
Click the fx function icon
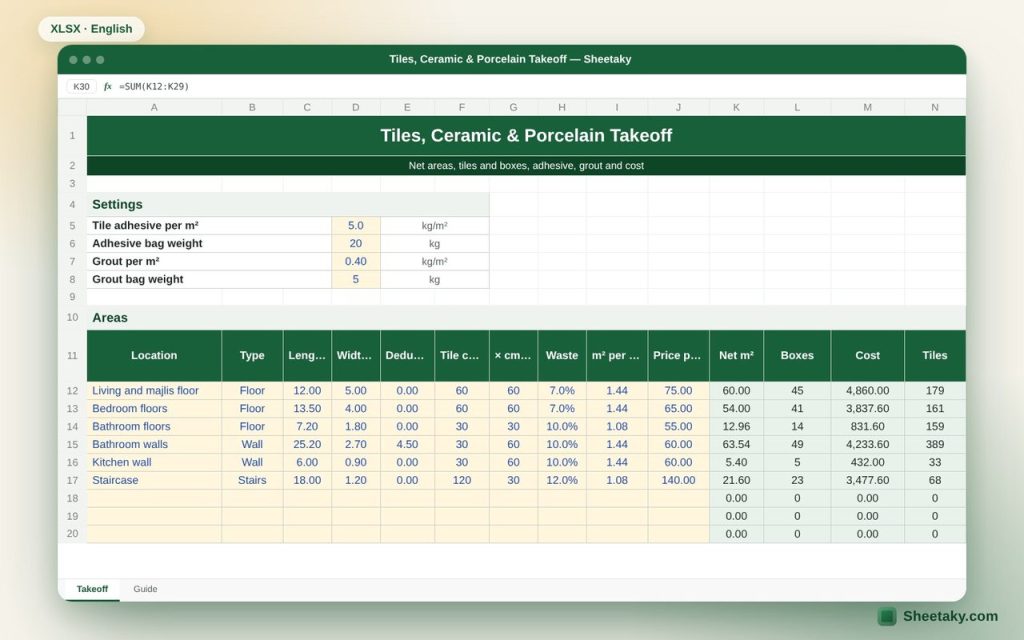(x=108, y=86)
